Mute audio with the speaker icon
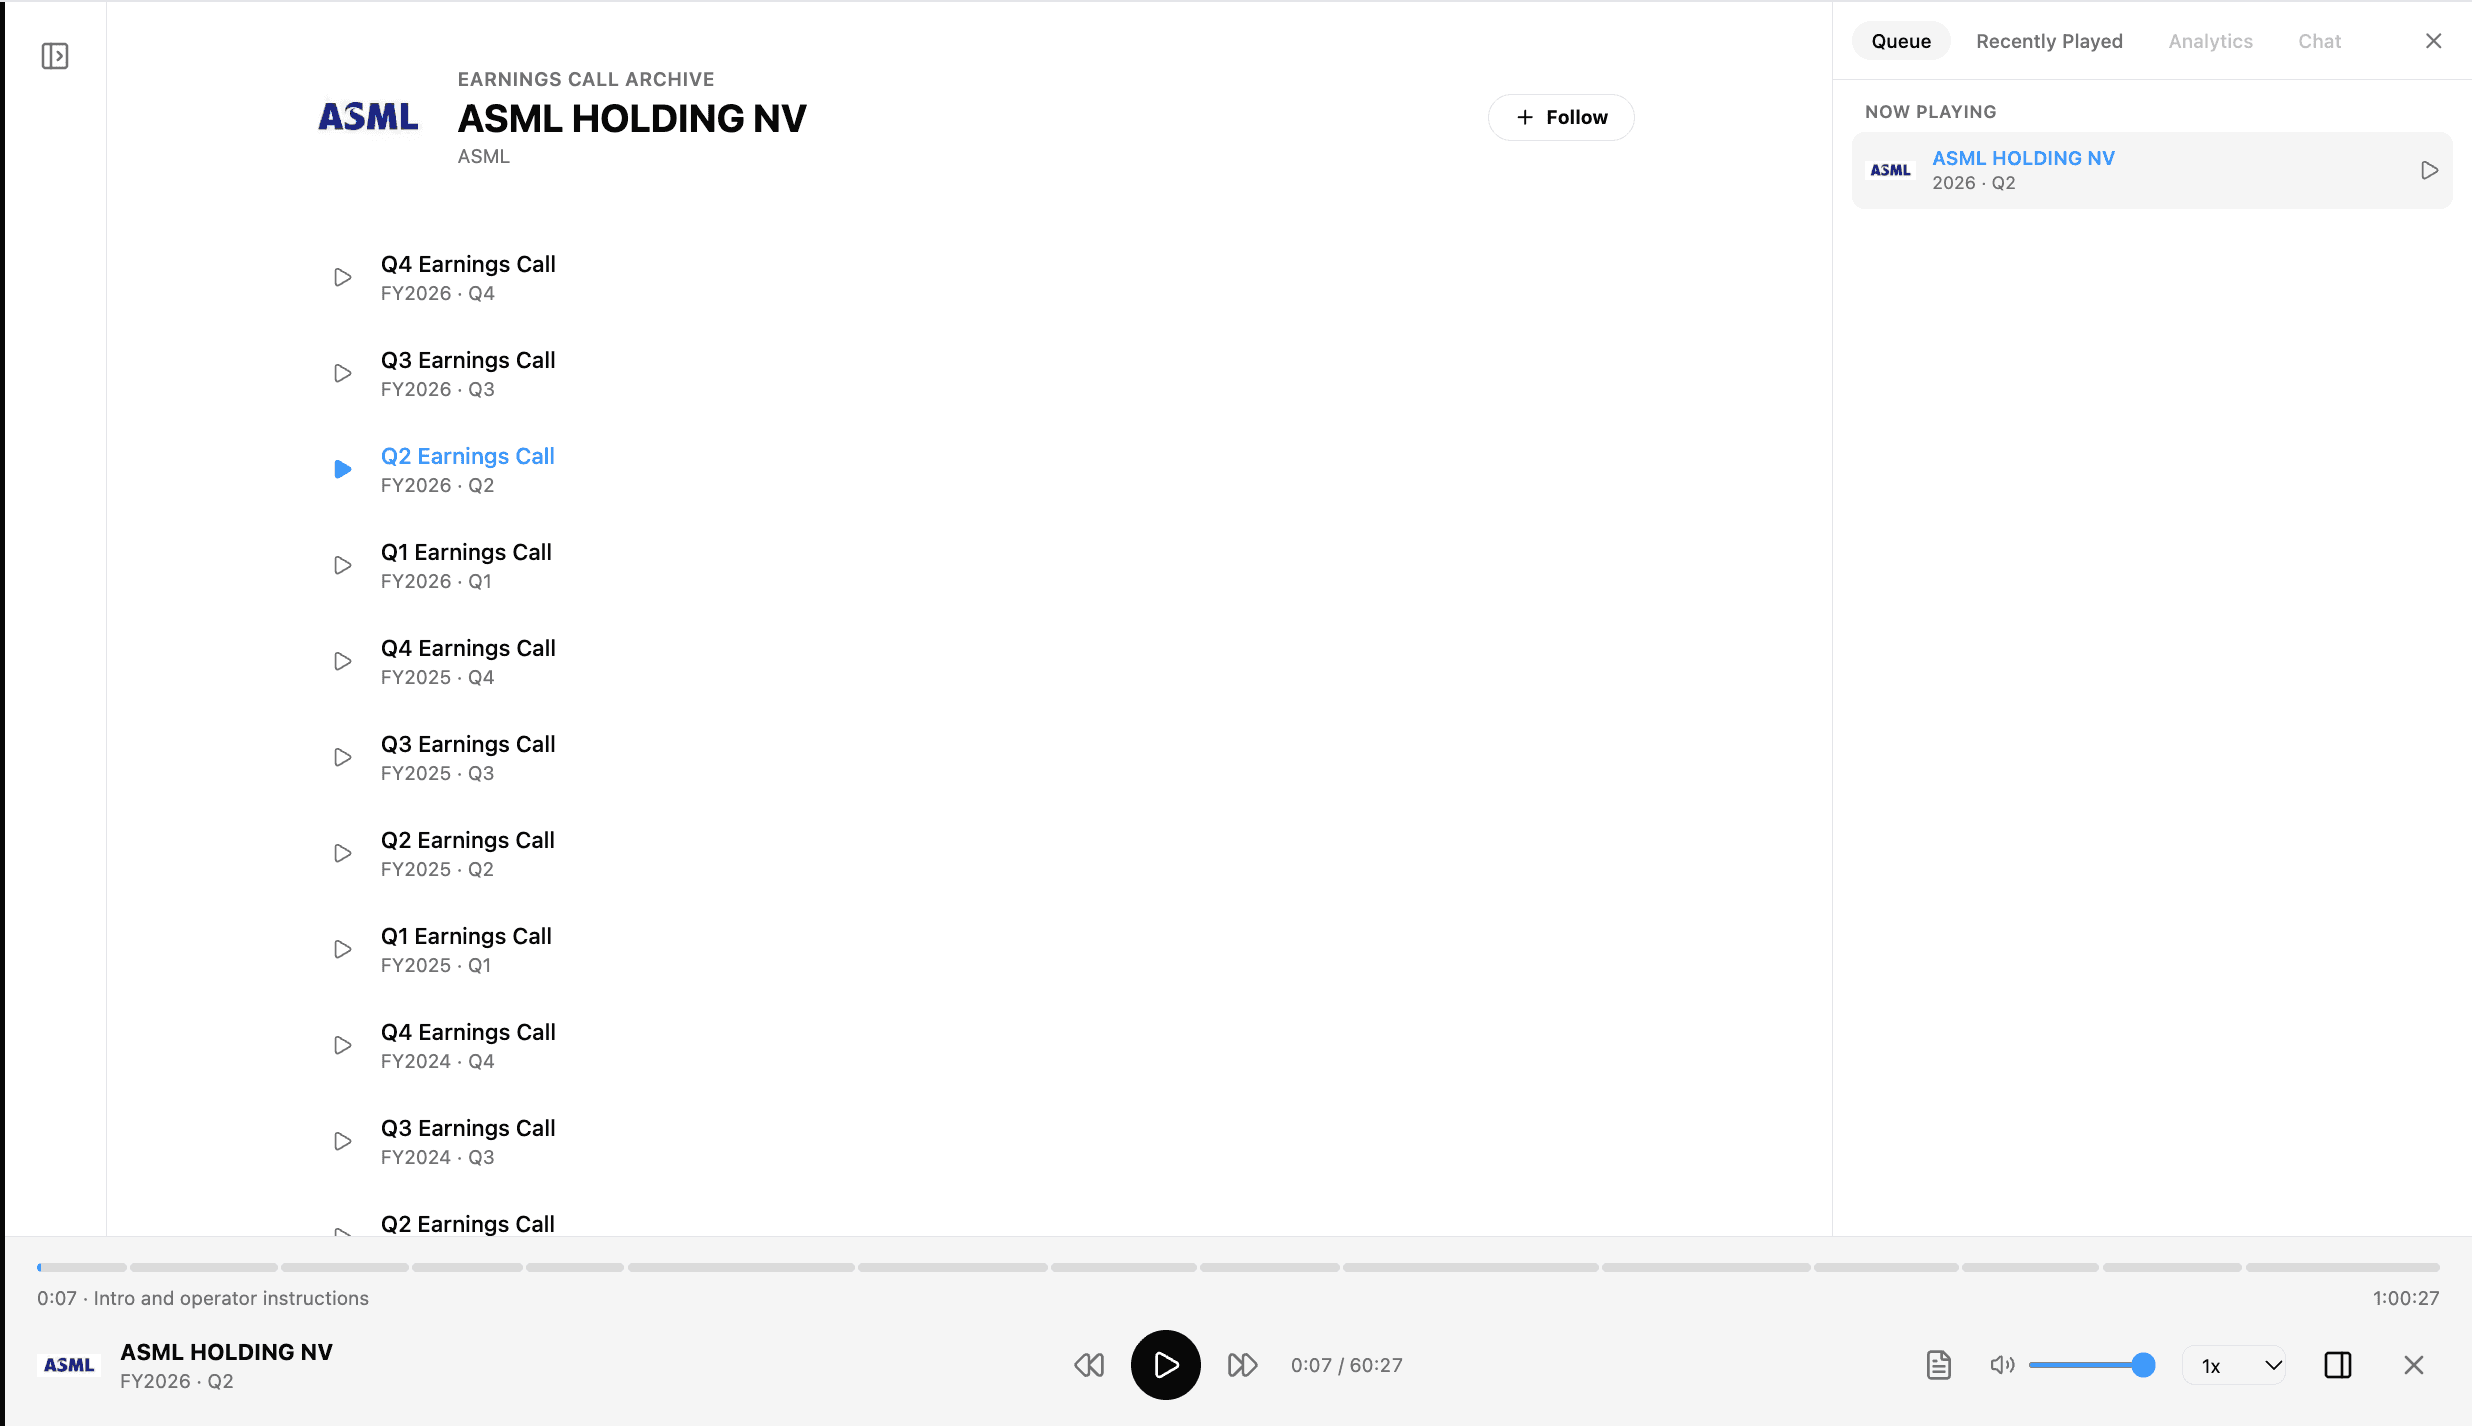 click(2002, 1365)
